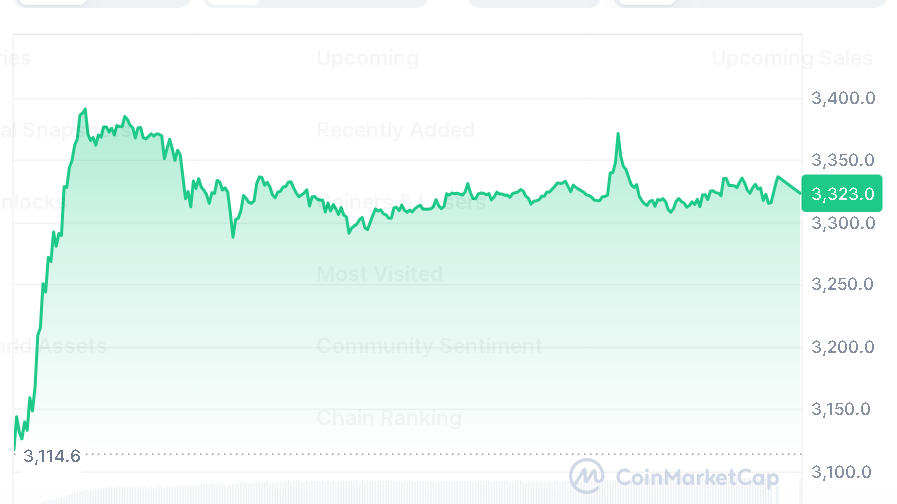Screen dimensions: 897x504
Task: Click the 3,200.0 y-axis label
Action: [843, 347]
